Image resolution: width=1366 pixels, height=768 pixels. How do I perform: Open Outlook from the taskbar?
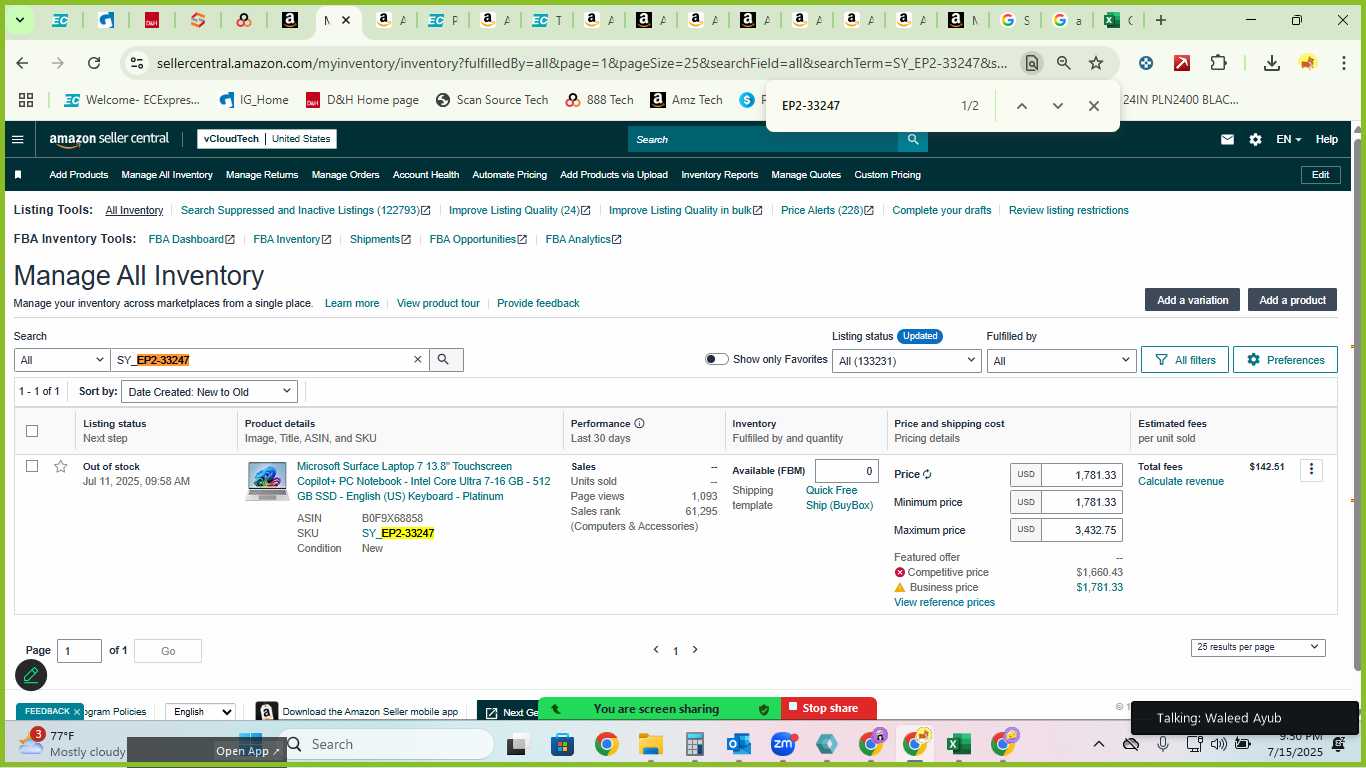coord(739,744)
